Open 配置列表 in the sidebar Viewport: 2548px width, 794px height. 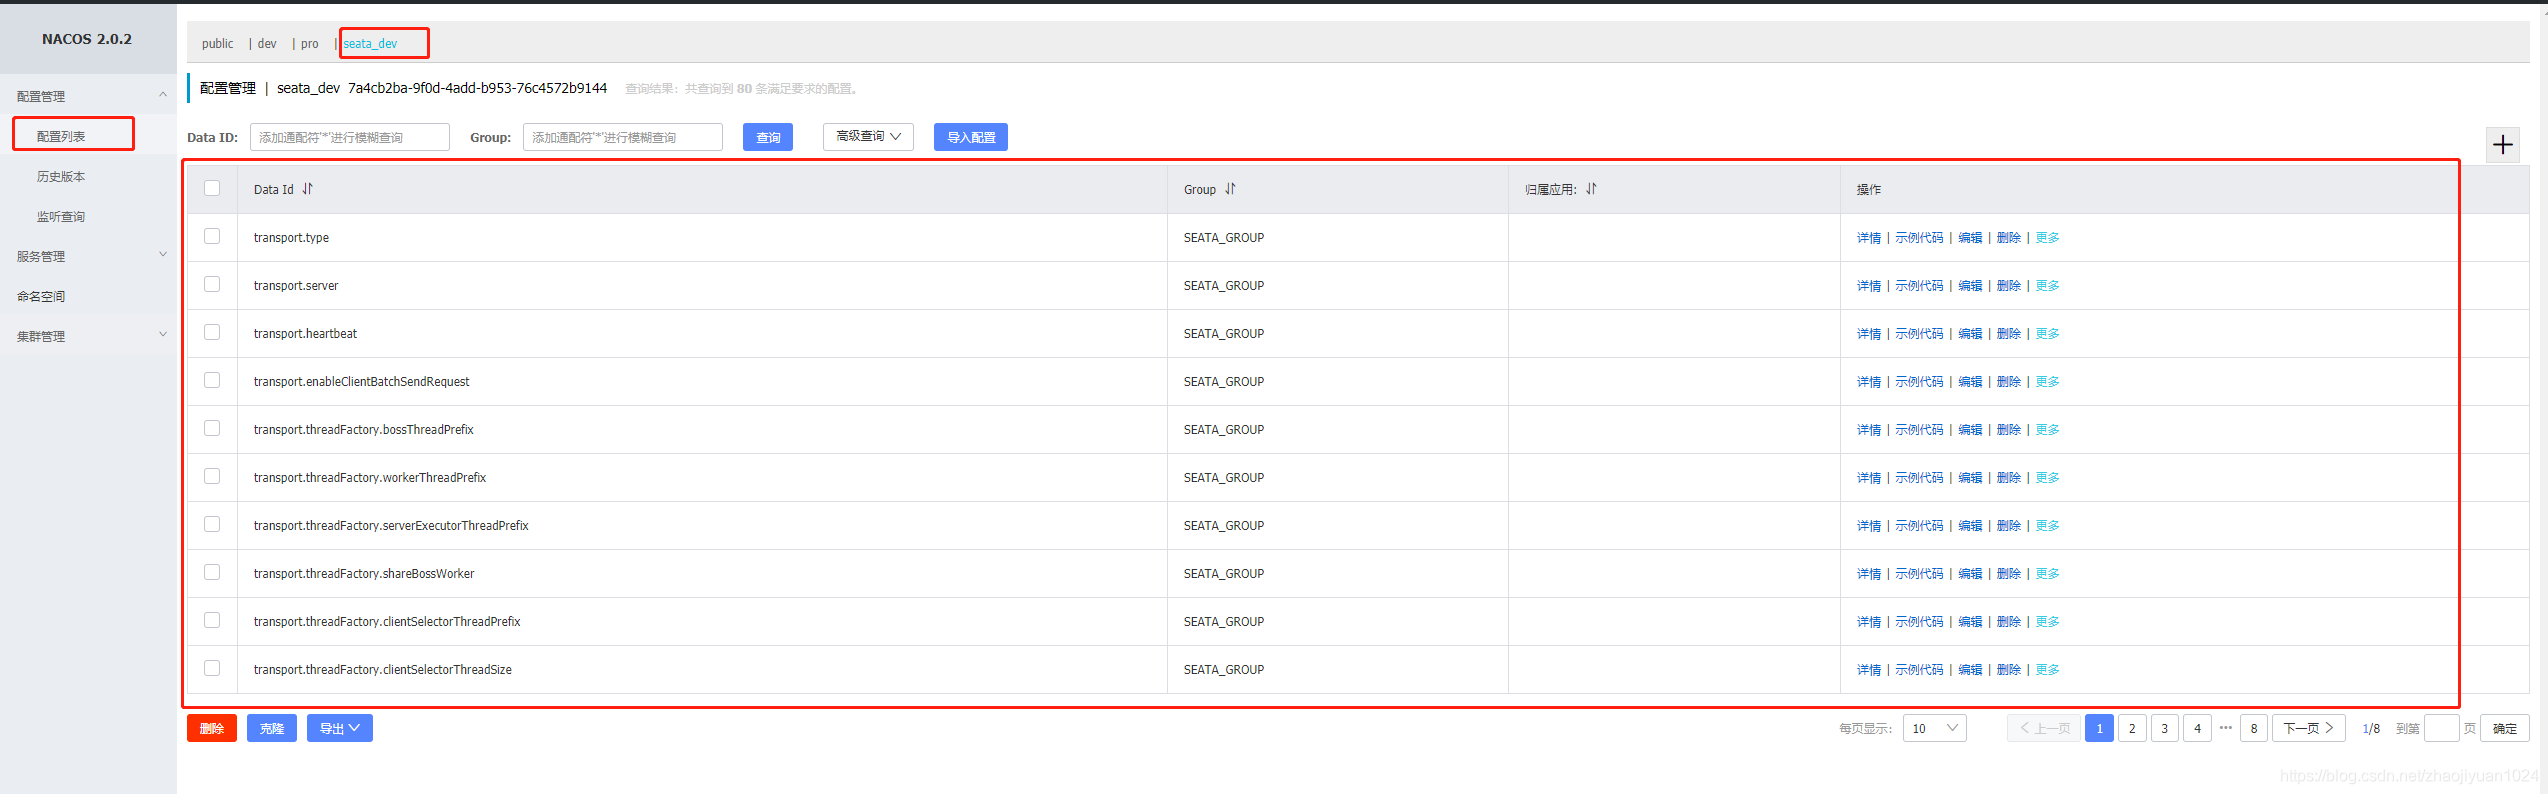(x=61, y=136)
